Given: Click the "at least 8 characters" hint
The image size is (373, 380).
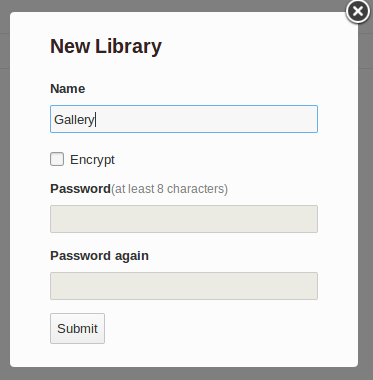Looking at the screenshot, I should (169, 189).
